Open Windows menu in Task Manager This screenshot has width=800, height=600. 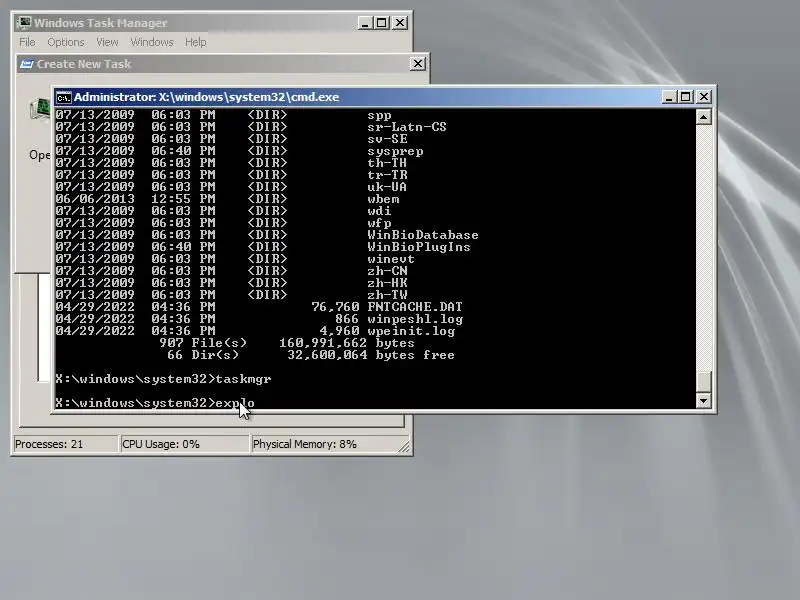tap(152, 42)
